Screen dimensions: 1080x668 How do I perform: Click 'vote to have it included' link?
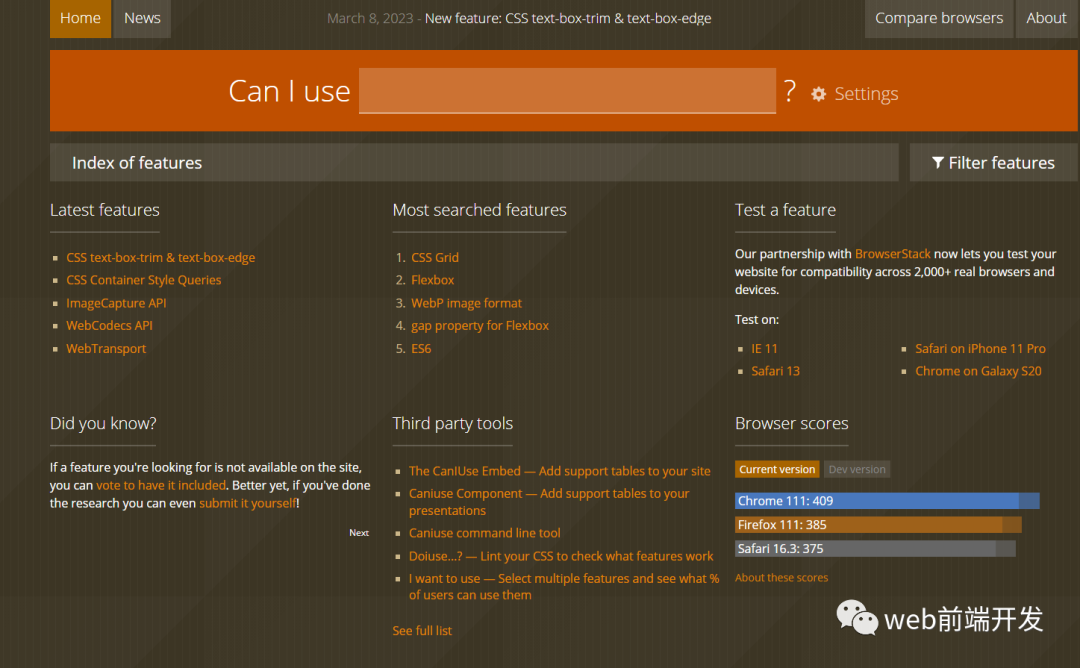pos(160,486)
